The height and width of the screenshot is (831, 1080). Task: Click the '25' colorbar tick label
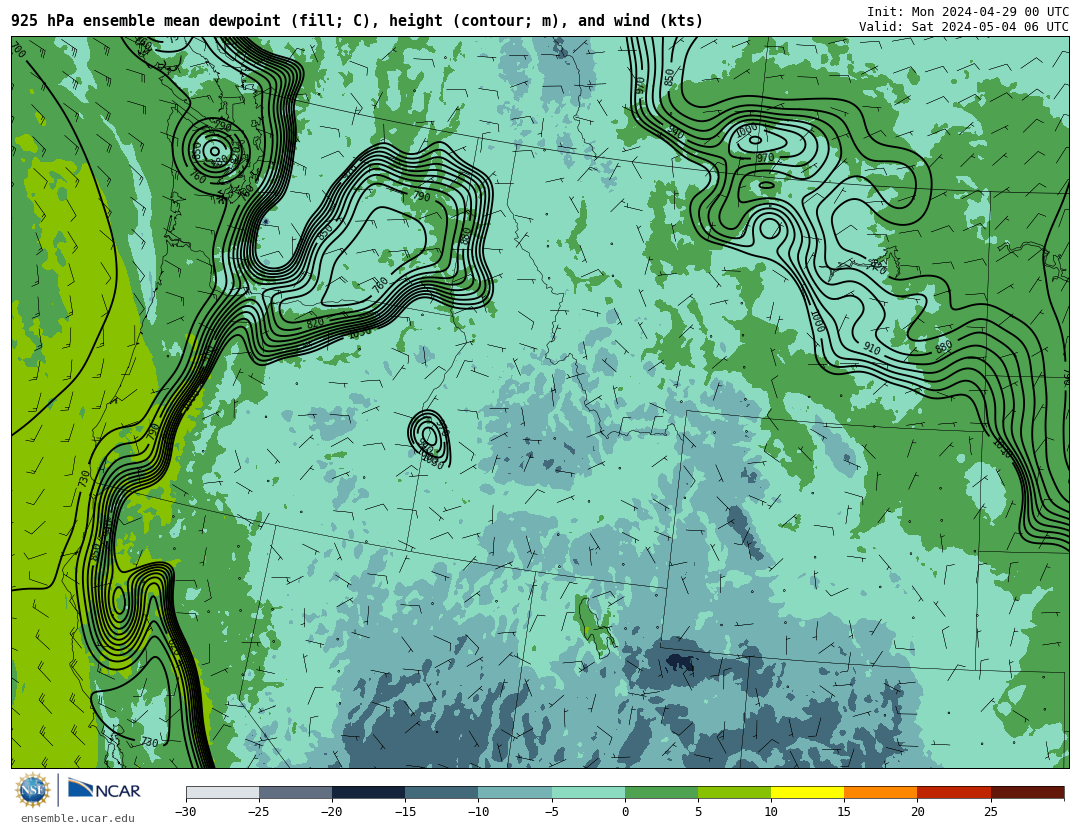(990, 812)
